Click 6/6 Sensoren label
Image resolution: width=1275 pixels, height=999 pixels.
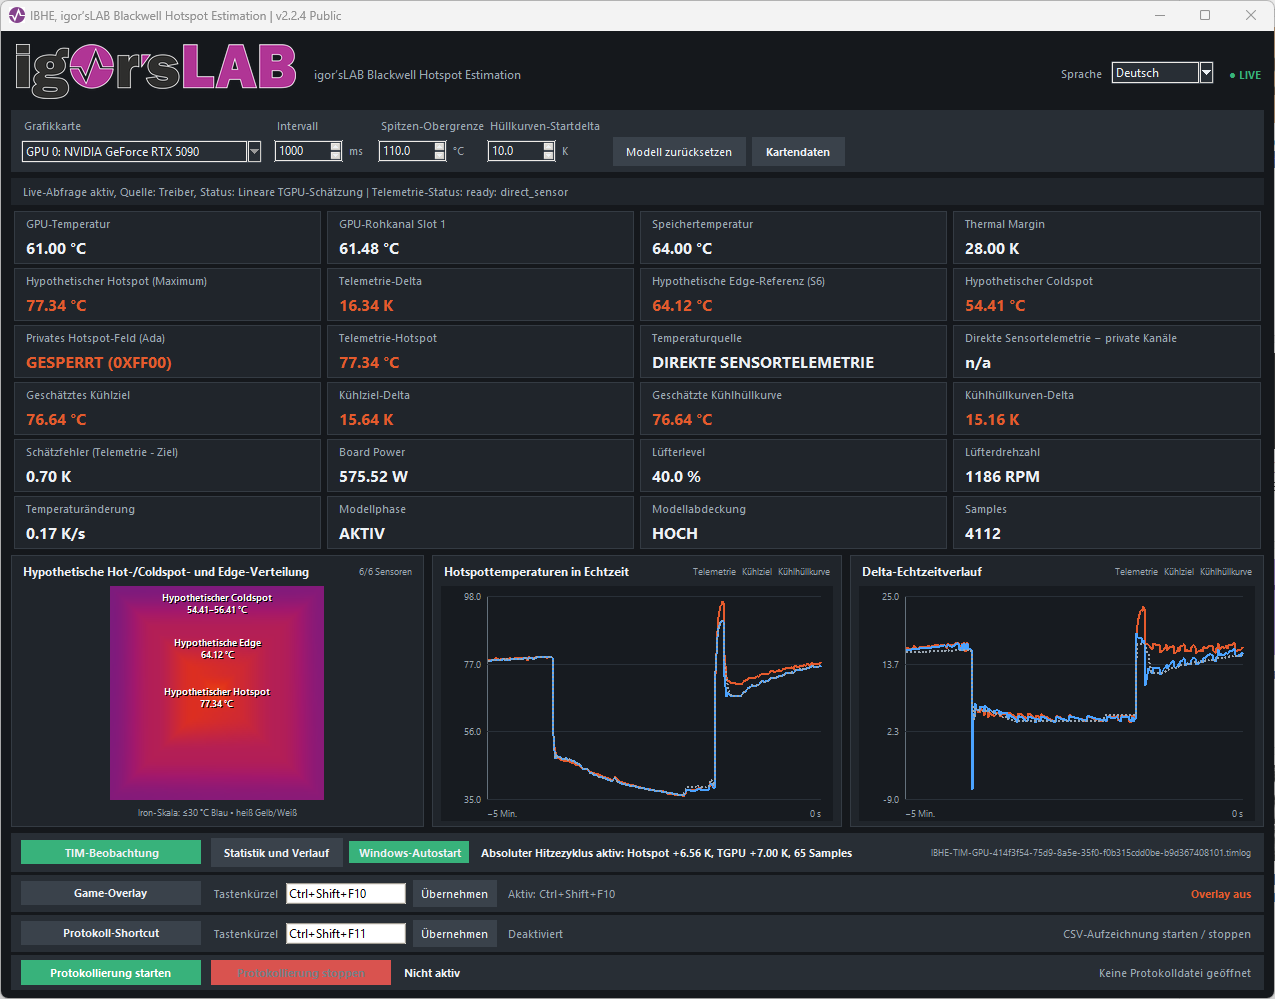point(385,572)
